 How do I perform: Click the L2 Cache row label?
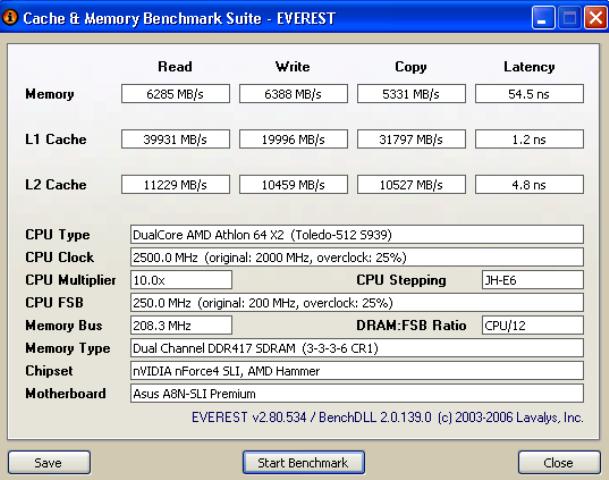[x=56, y=184]
